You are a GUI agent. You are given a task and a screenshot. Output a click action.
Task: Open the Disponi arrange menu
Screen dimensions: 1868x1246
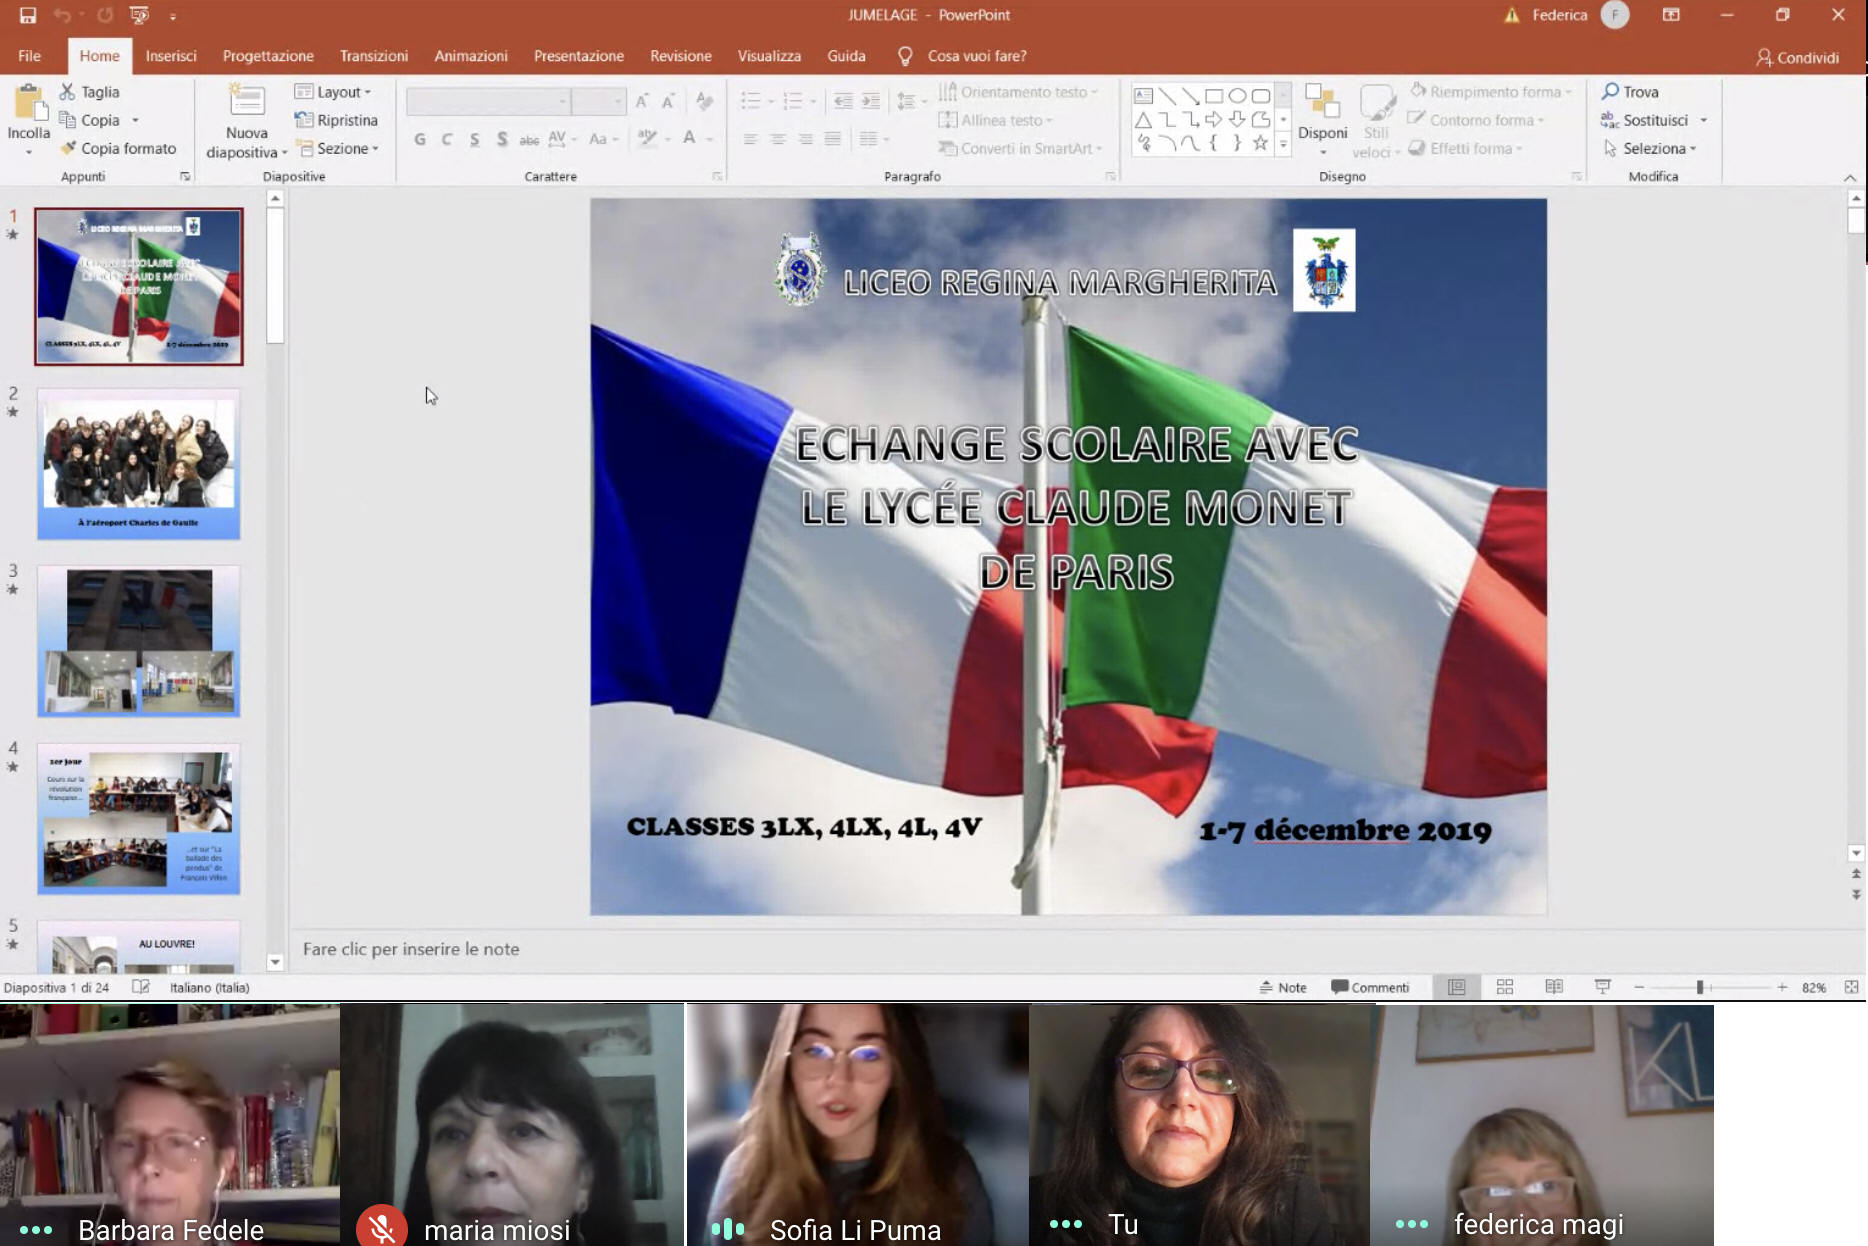(1322, 120)
